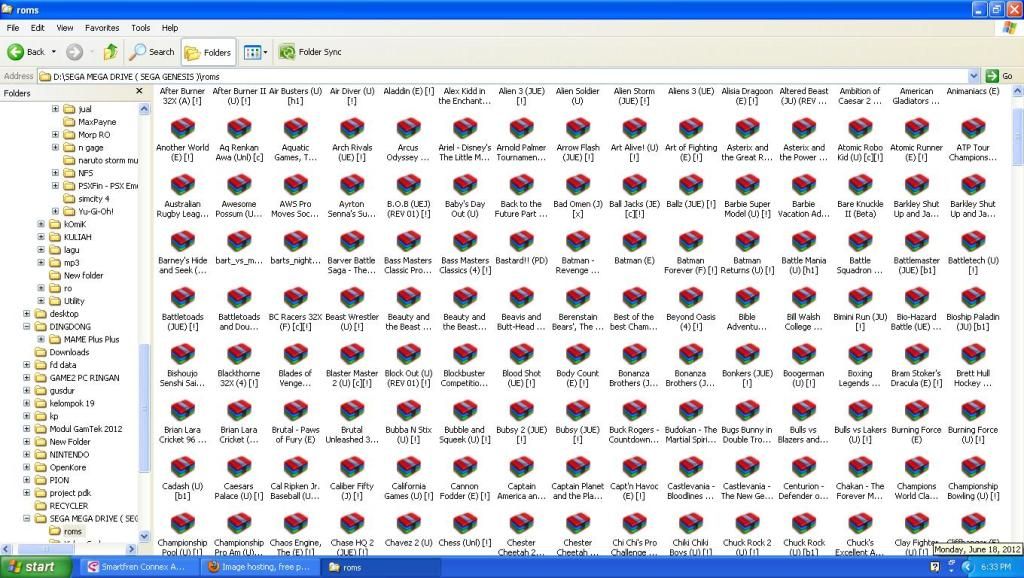Select the Battletech (U) archive icon

[973, 241]
